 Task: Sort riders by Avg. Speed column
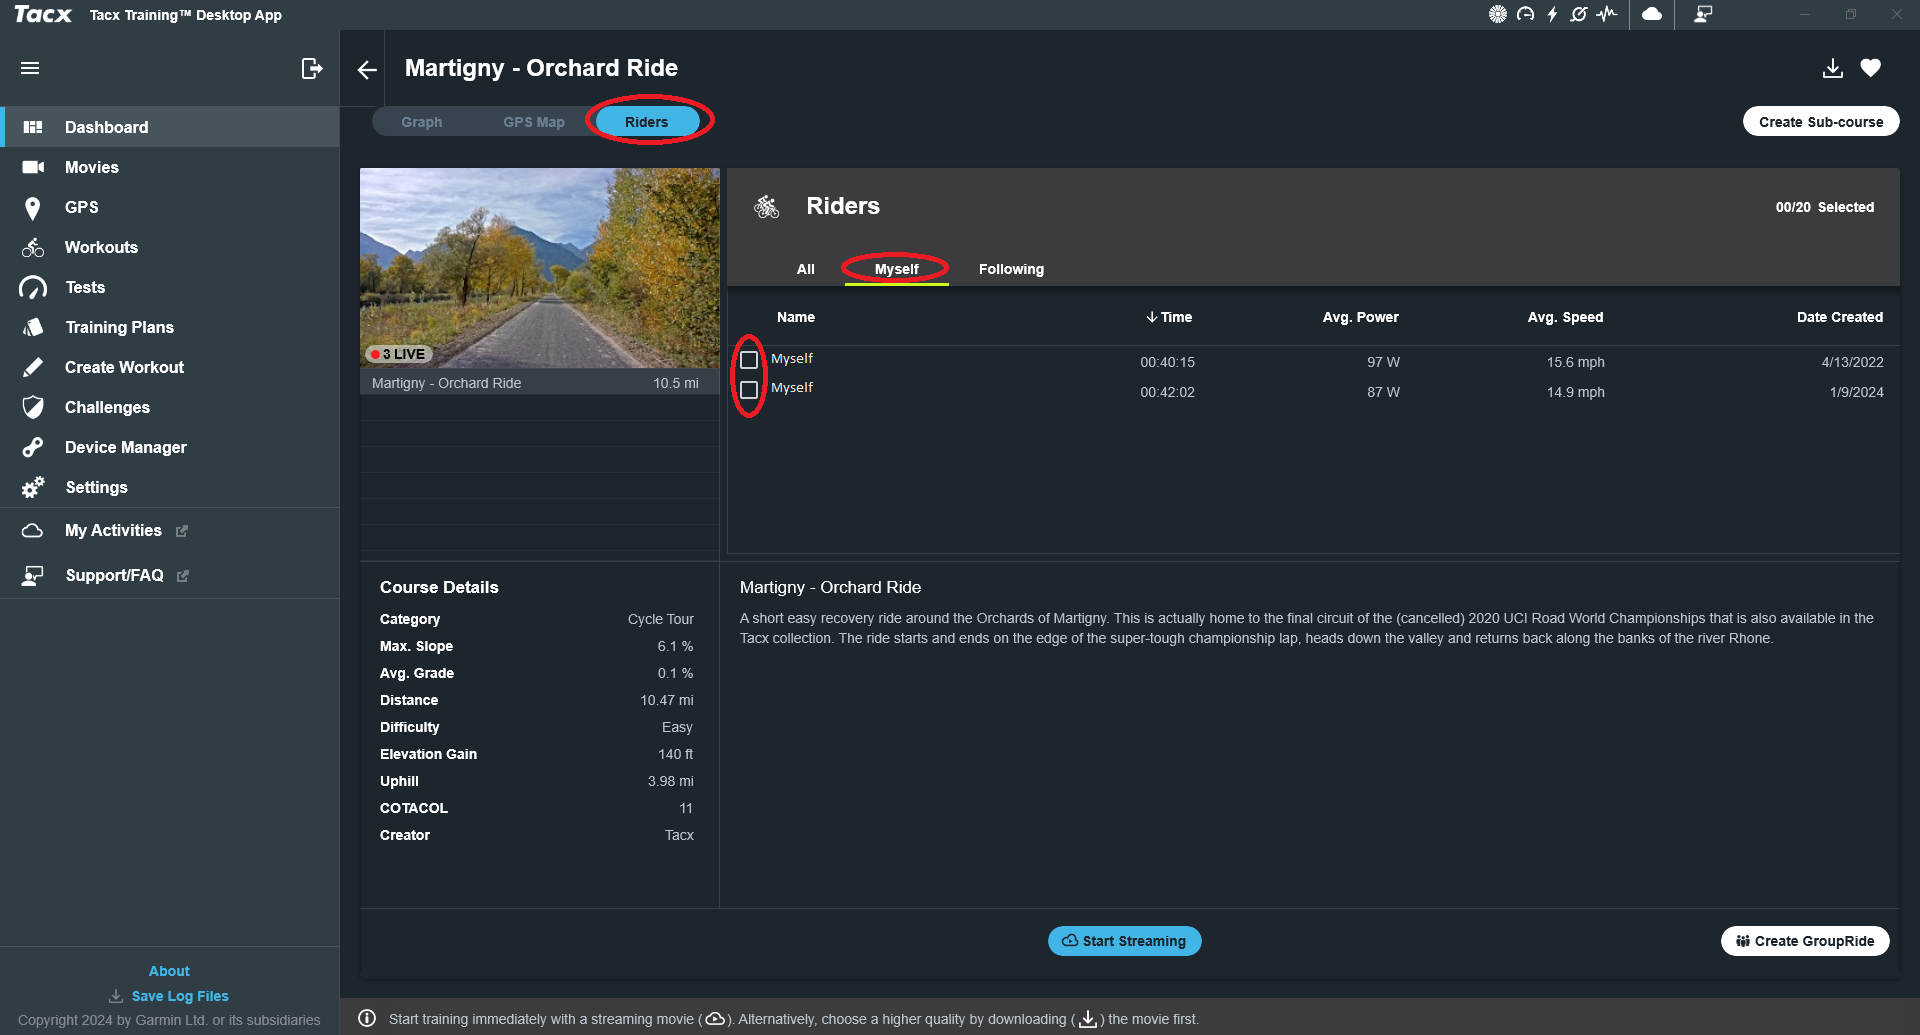click(x=1565, y=317)
